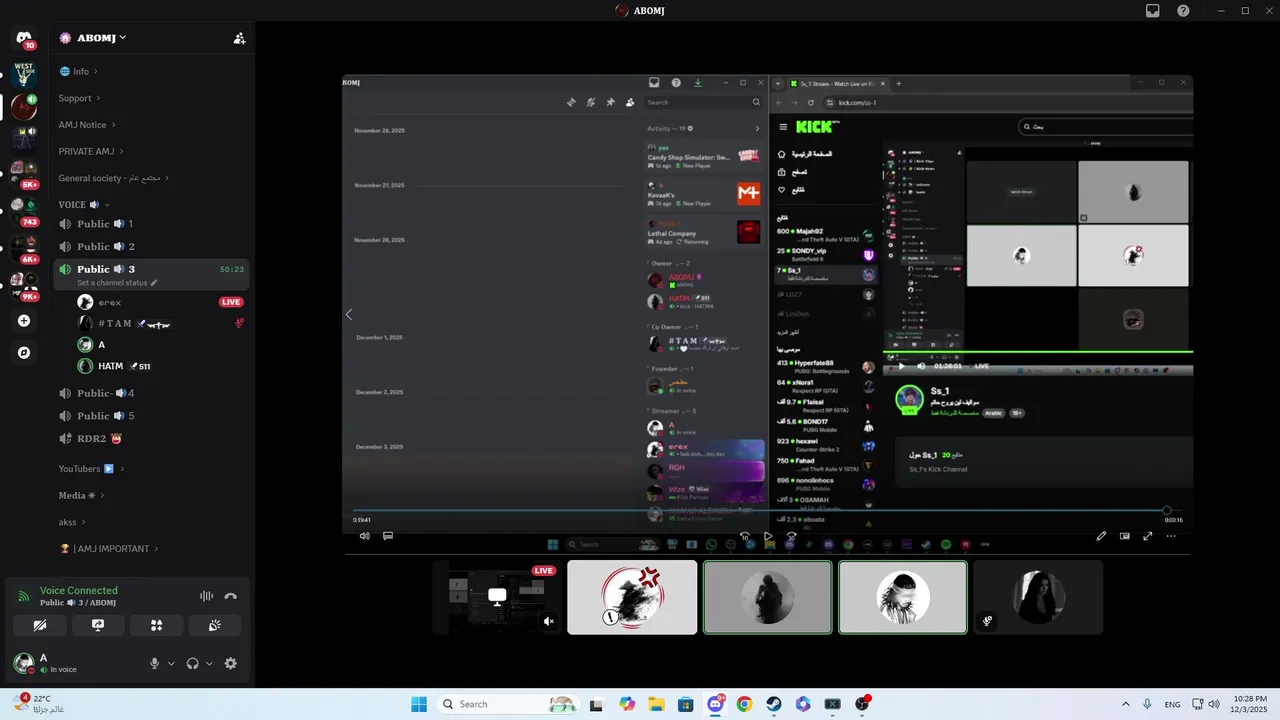The image size is (1280, 720).
Task: Open the Activities shapes button
Action: [x=157, y=625]
